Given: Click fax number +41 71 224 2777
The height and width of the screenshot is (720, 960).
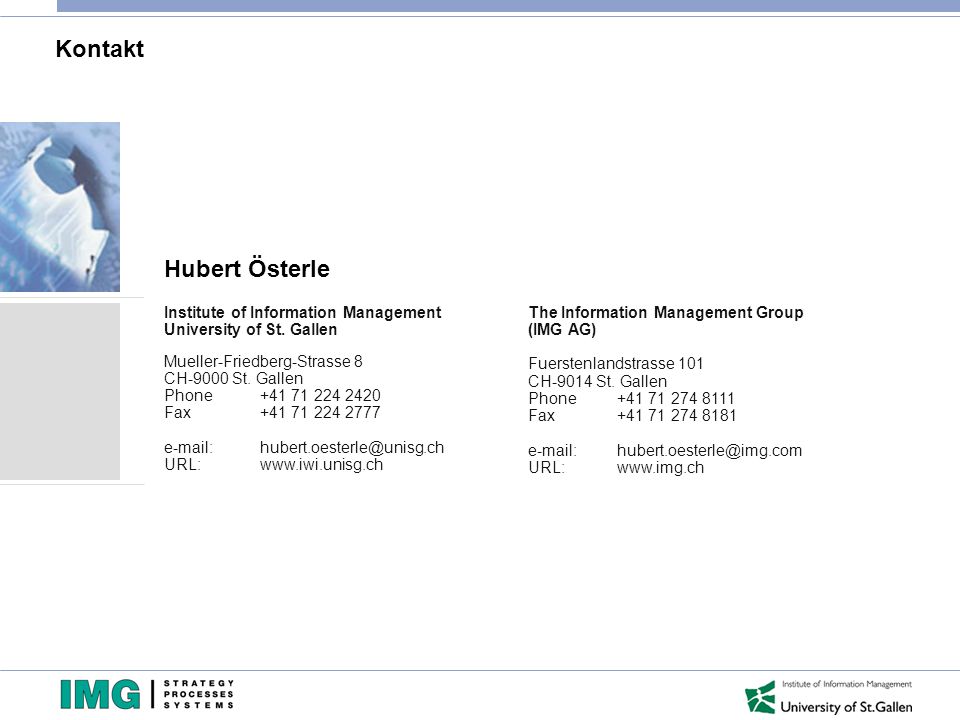Looking at the screenshot, I should point(320,413).
